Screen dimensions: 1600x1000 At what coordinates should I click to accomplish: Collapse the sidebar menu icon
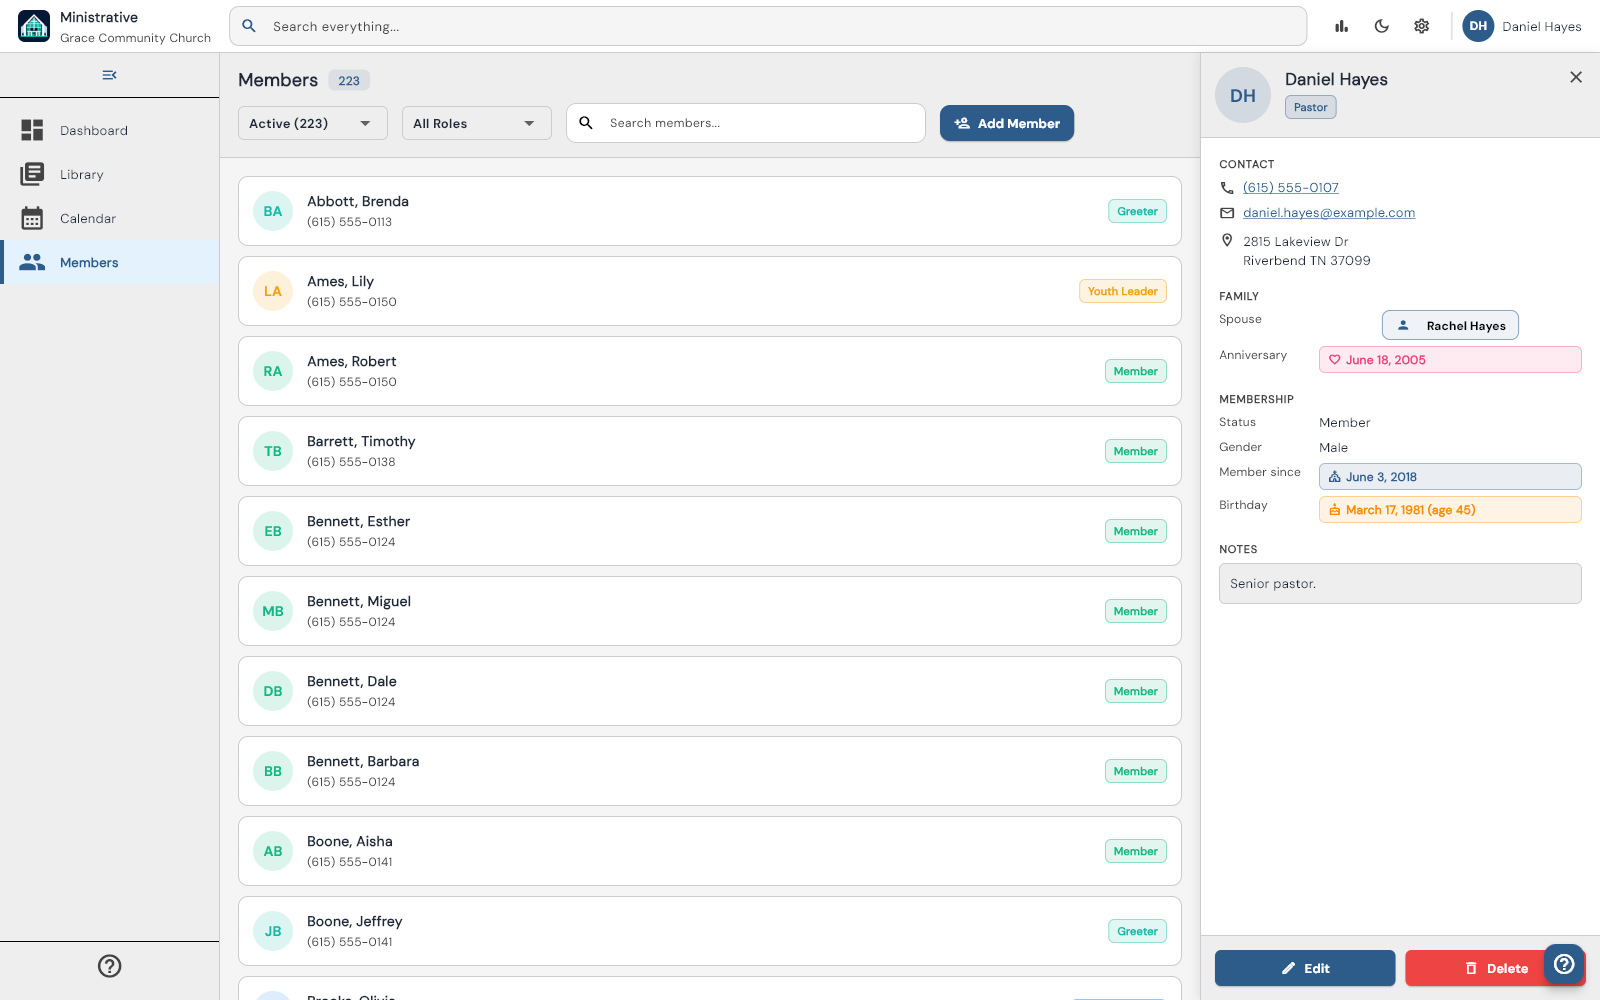pyautogui.click(x=110, y=75)
